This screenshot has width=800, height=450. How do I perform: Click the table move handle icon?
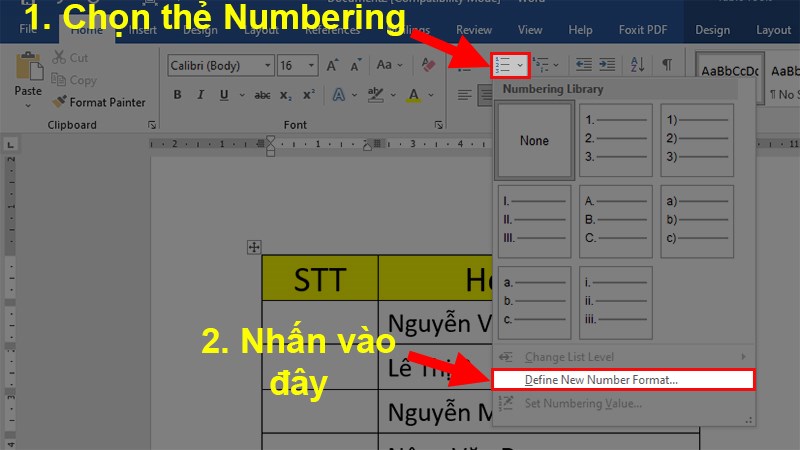click(254, 246)
